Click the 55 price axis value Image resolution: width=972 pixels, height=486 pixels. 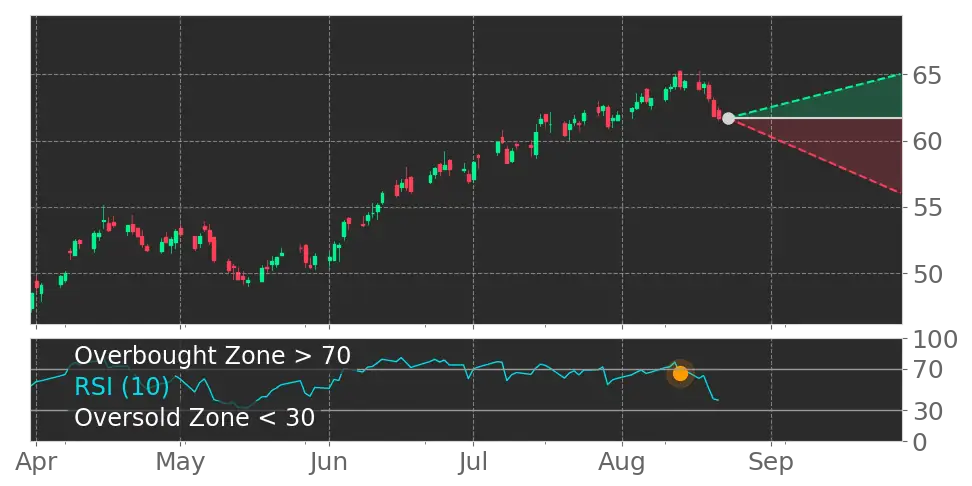pyautogui.click(x=927, y=208)
